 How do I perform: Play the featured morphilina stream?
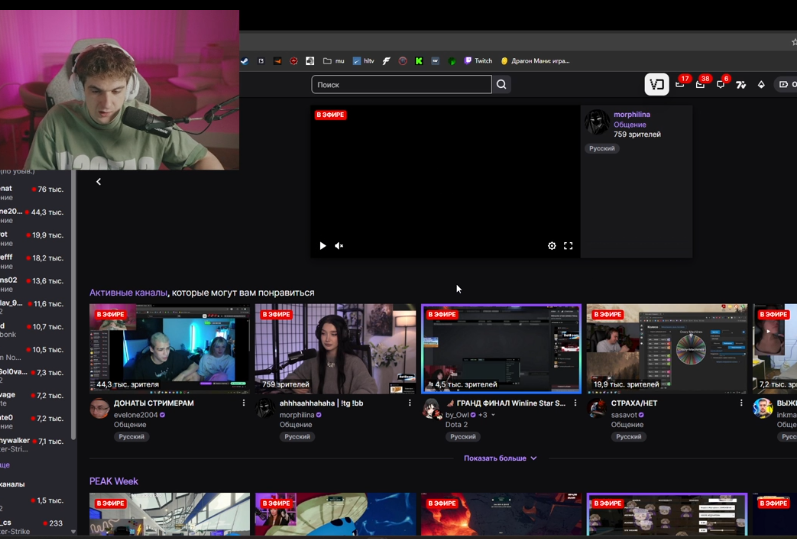[x=322, y=246]
